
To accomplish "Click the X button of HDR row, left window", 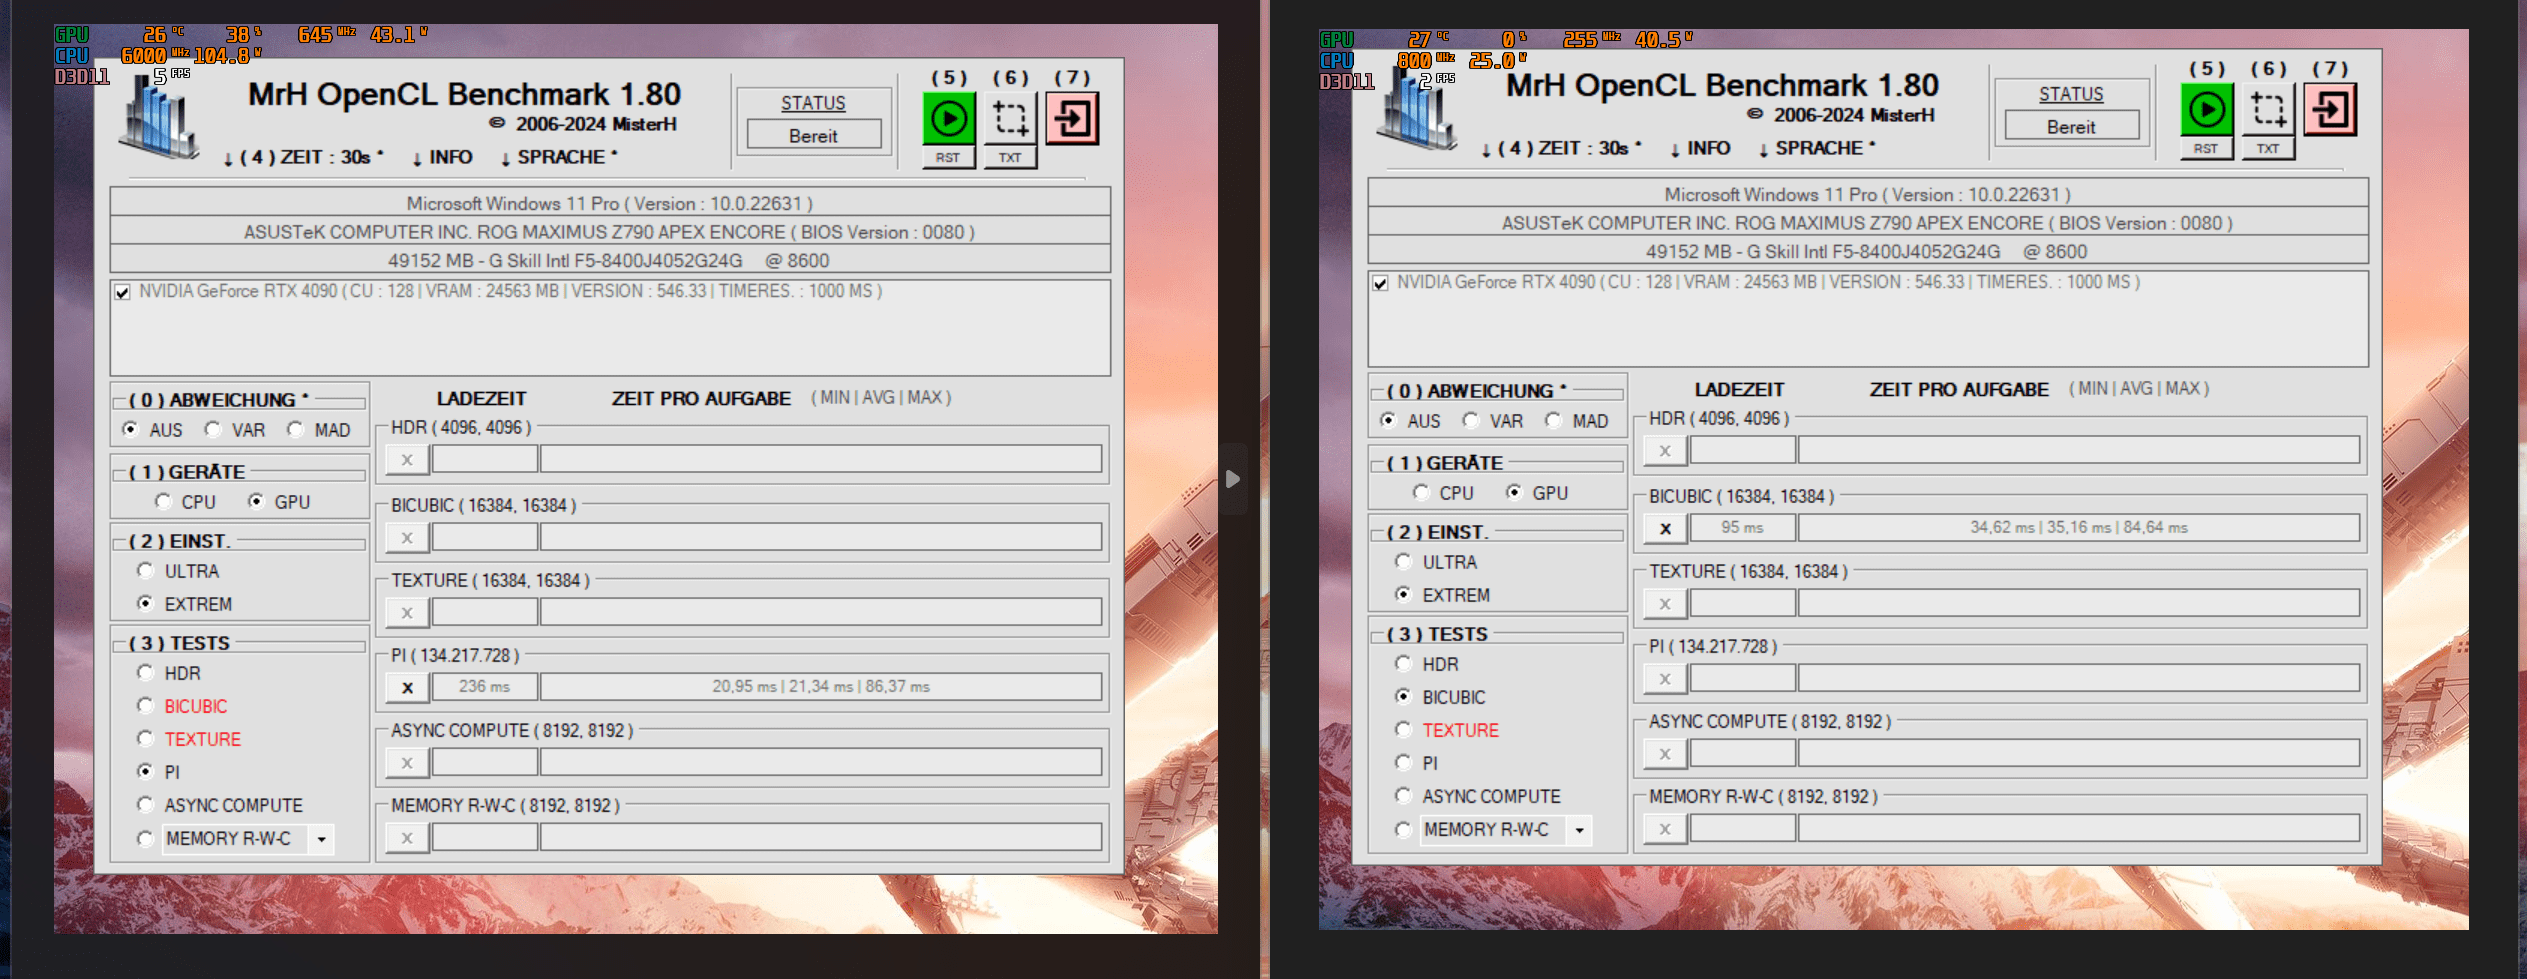I will (x=407, y=460).
